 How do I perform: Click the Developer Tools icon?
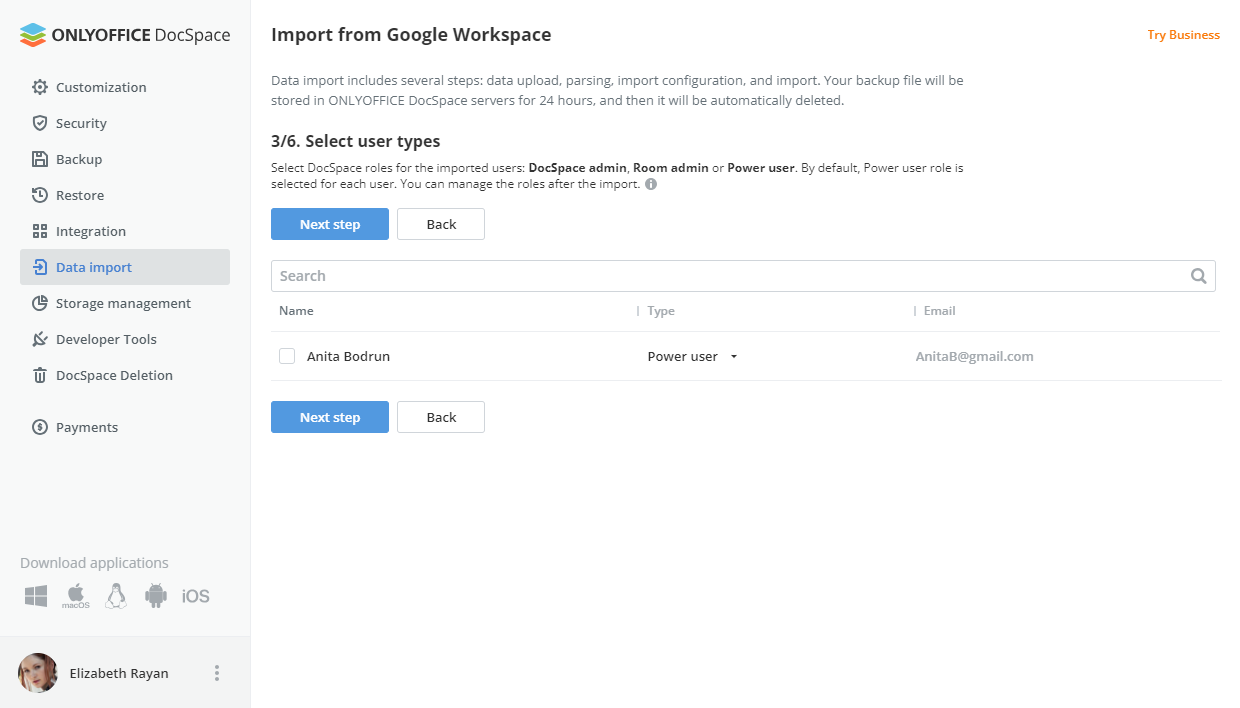pyautogui.click(x=40, y=339)
